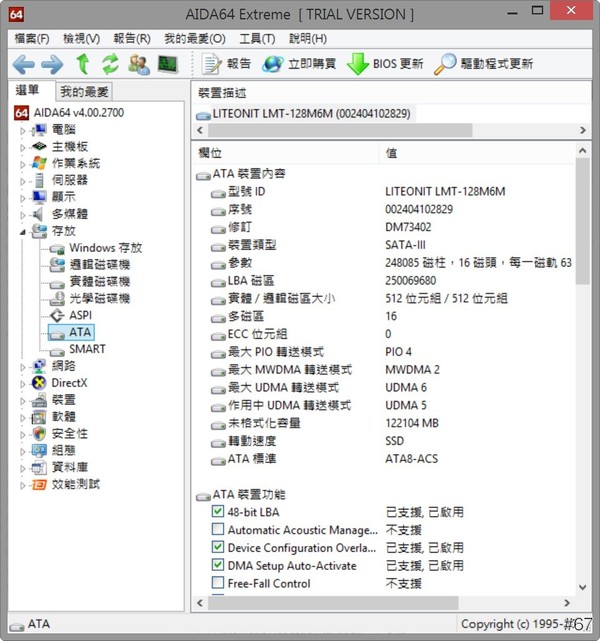600x641 pixels.
Task: Collapse the 存放 tree node
Action: tap(22, 232)
